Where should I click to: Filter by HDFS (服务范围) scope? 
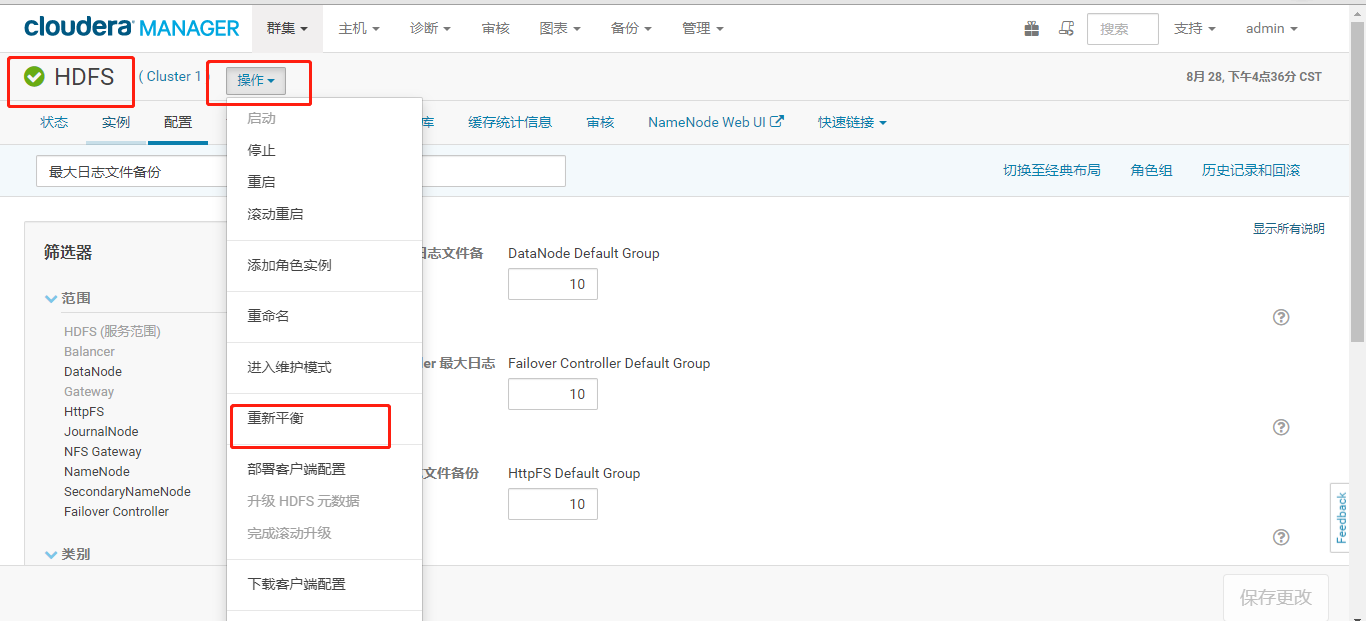tap(112, 331)
